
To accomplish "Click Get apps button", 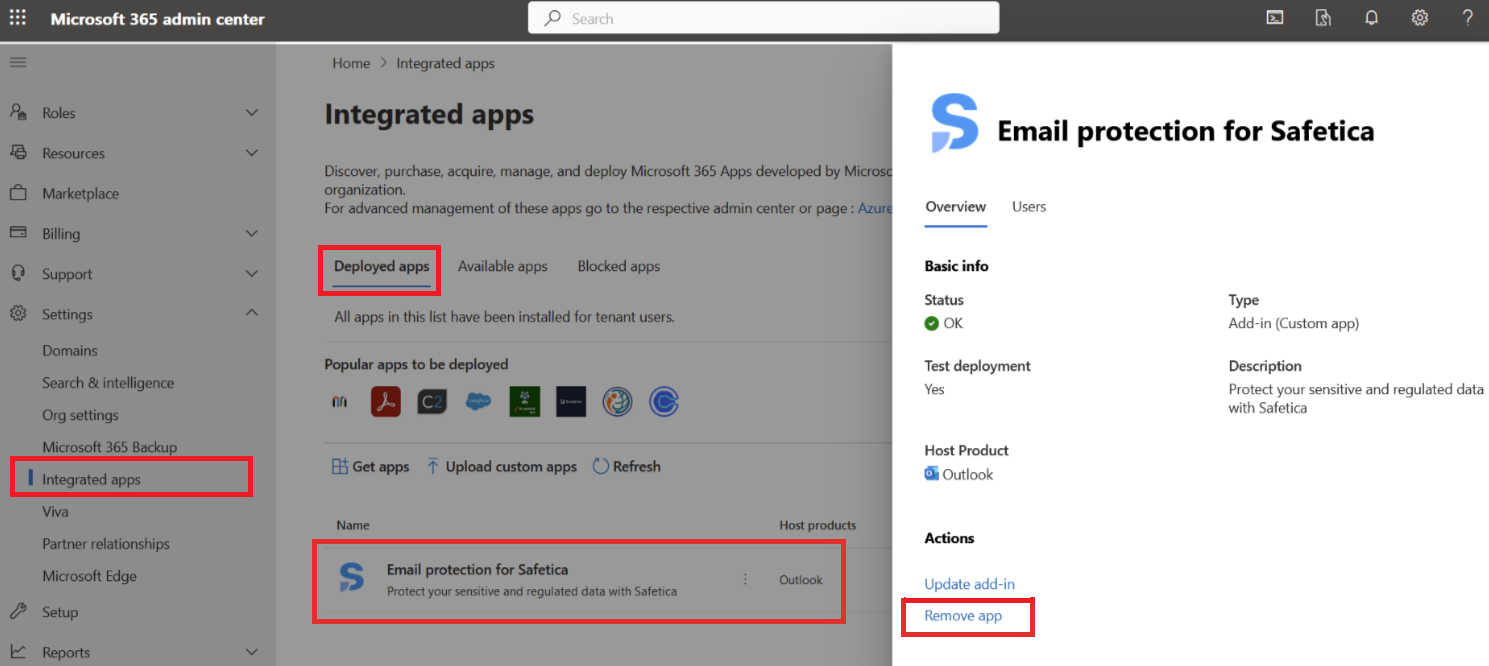I will coord(370,466).
